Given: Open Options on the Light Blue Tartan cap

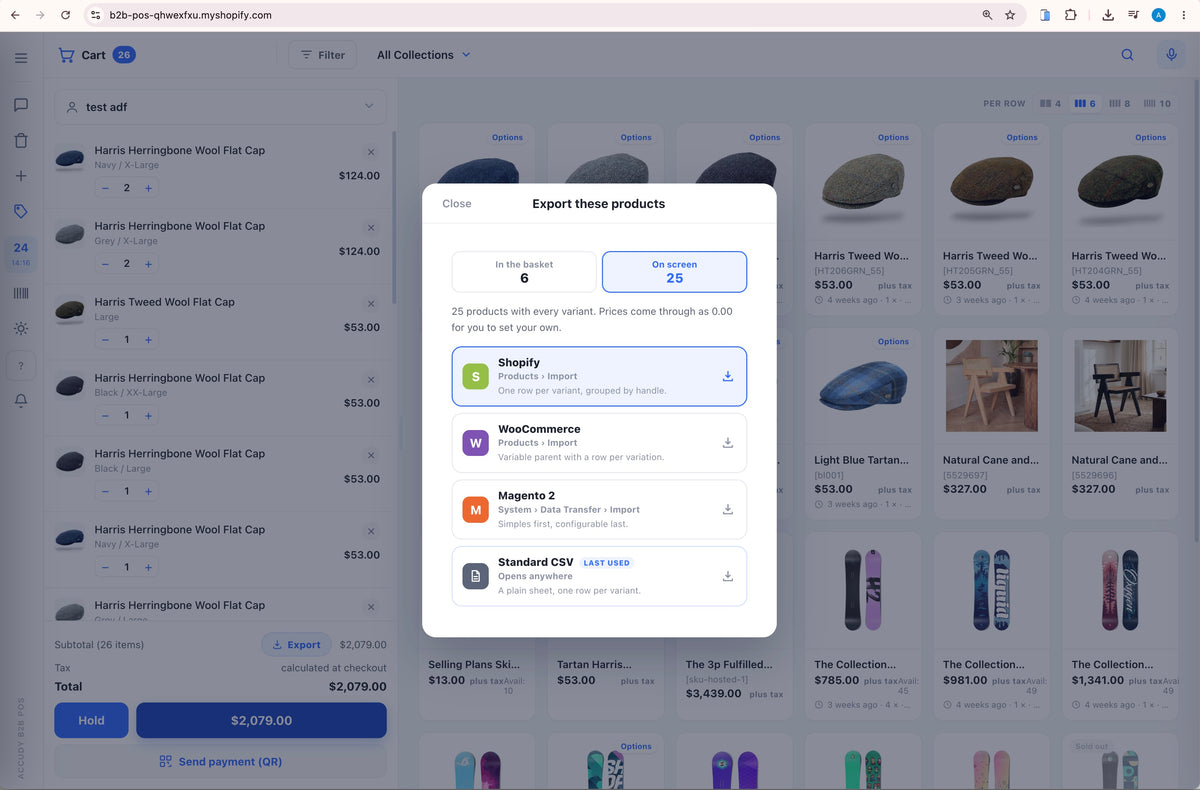Looking at the screenshot, I should (893, 341).
